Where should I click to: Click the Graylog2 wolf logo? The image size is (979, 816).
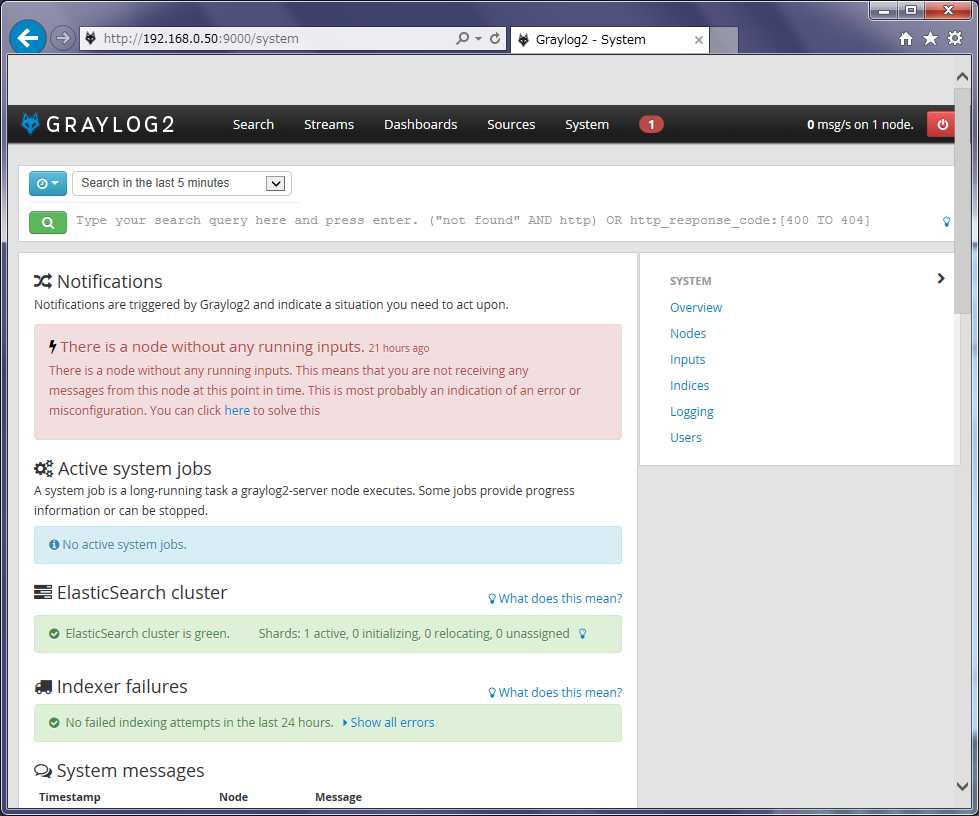[x=30, y=124]
